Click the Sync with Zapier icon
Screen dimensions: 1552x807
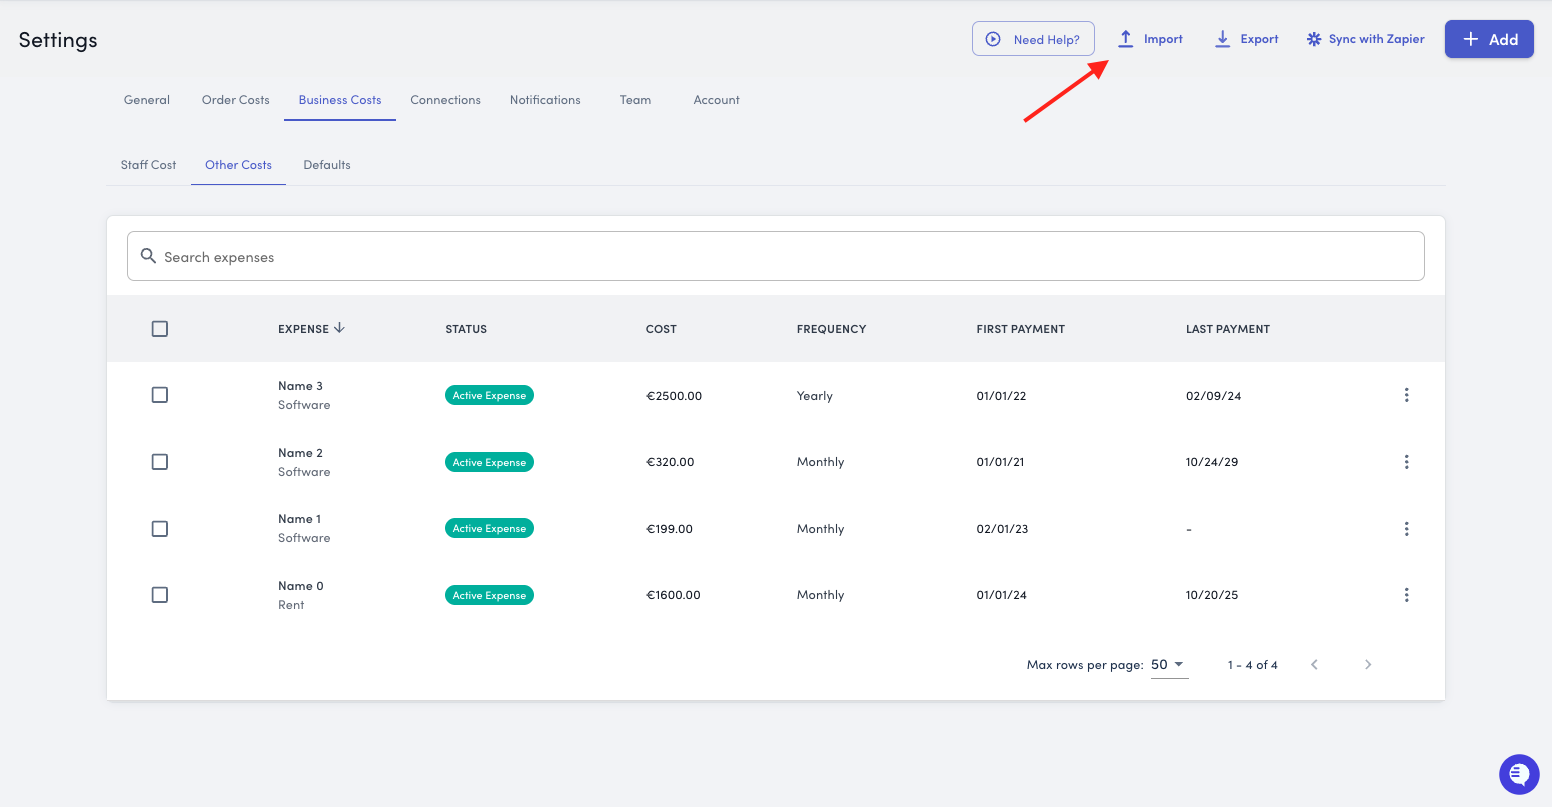(1314, 39)
